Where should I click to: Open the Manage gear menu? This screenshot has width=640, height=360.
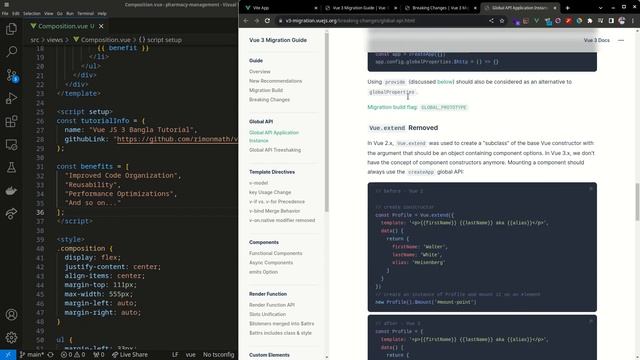pos(11,338)
